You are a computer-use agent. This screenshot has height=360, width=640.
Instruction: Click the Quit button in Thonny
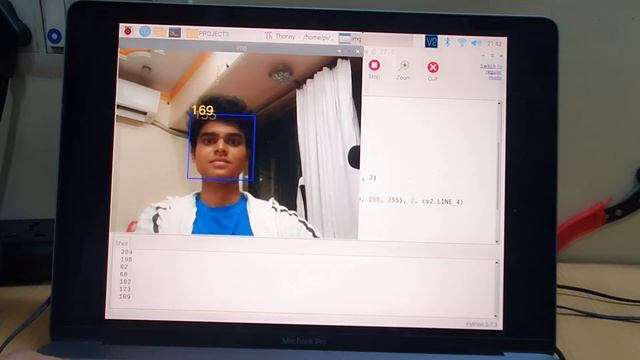pyautogui.click(x=433, y=71)
